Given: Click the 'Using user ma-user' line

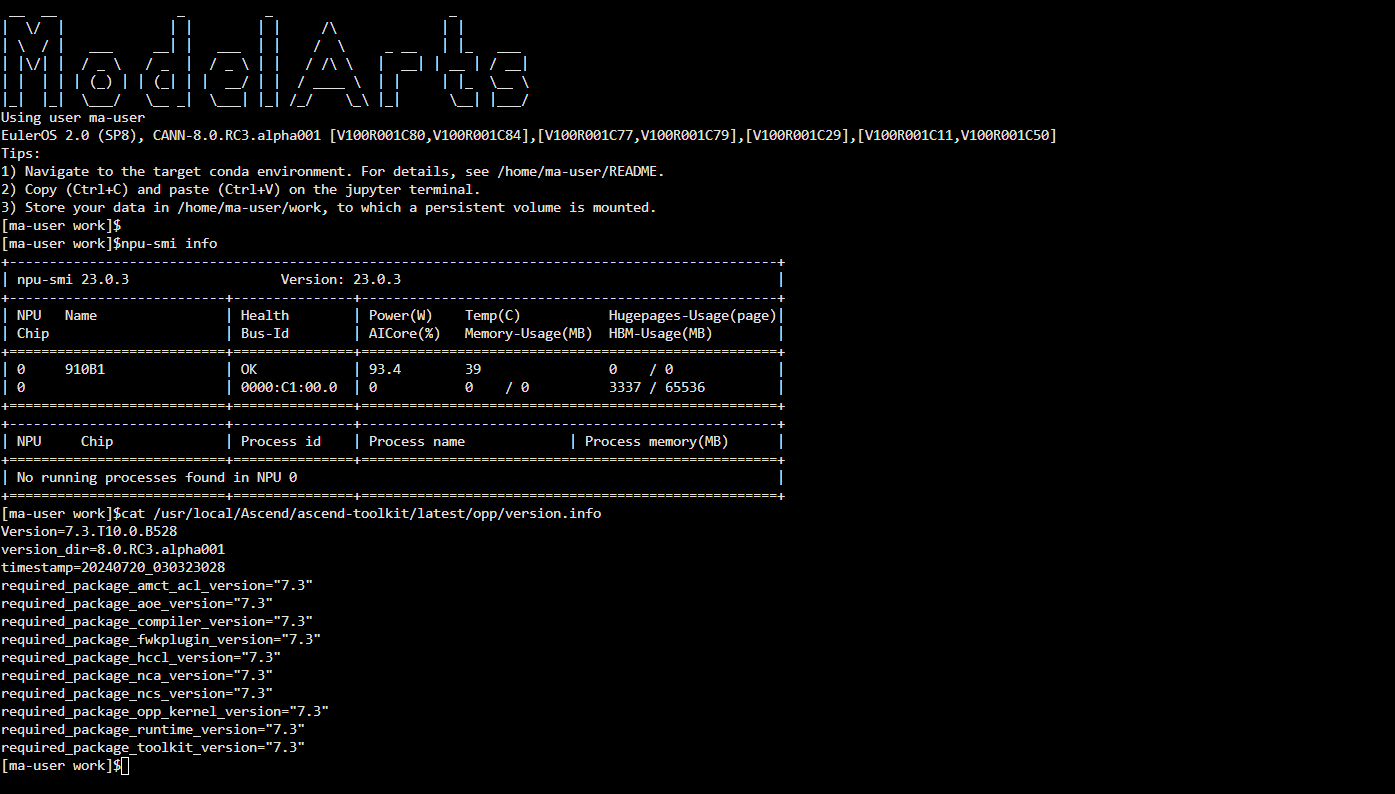Looking at the screenshot, I should tap(73, 117).
